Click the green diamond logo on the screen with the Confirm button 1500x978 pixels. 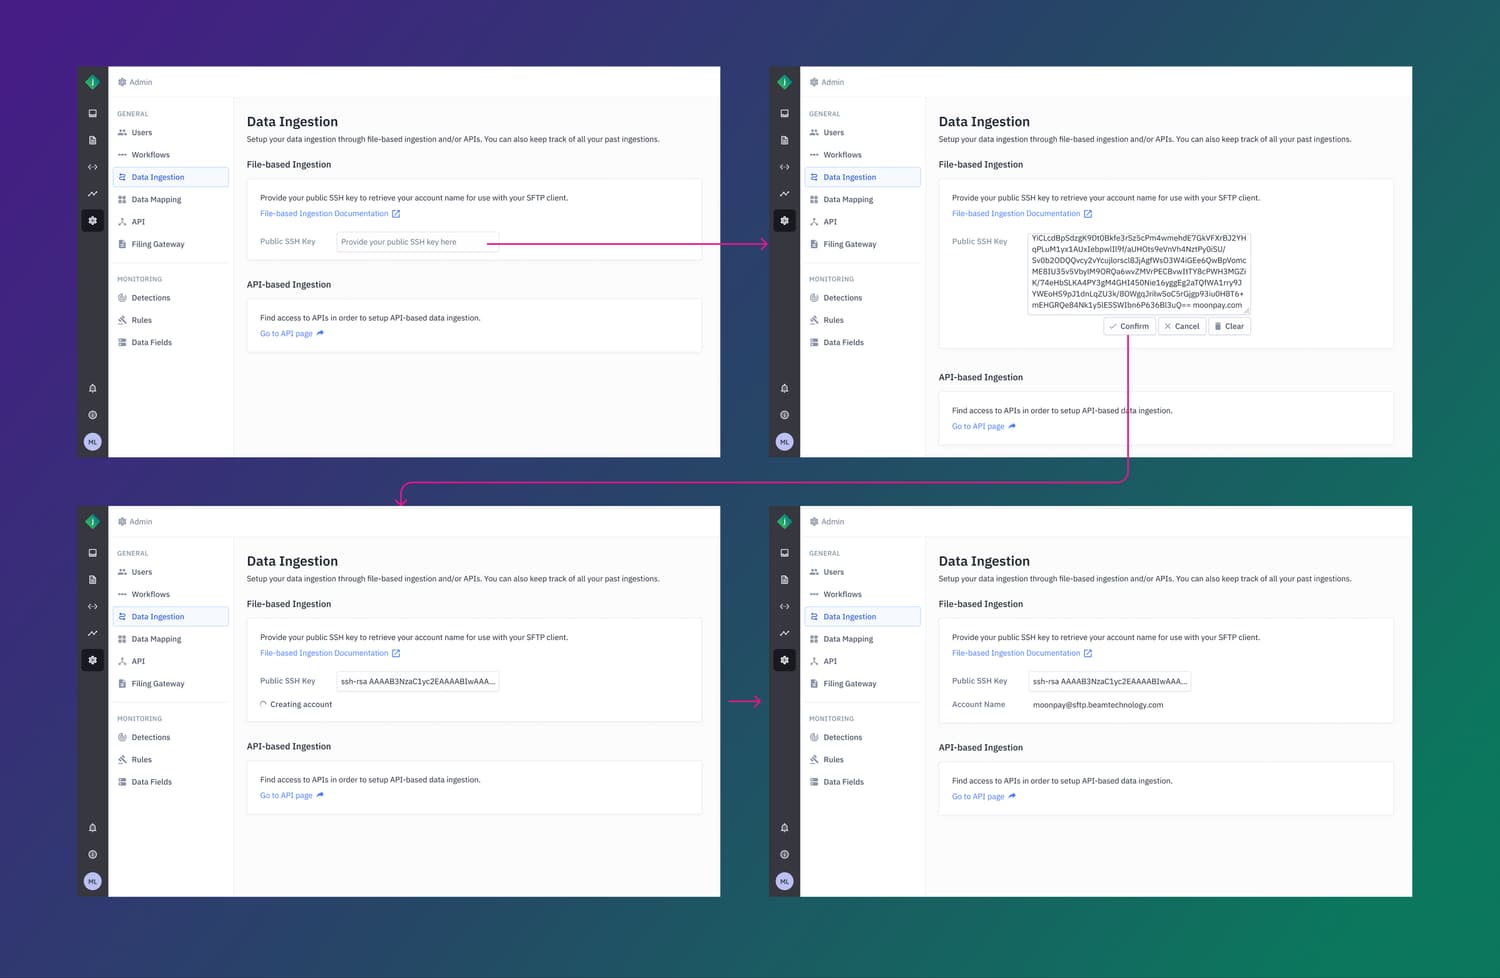point(784,82)
